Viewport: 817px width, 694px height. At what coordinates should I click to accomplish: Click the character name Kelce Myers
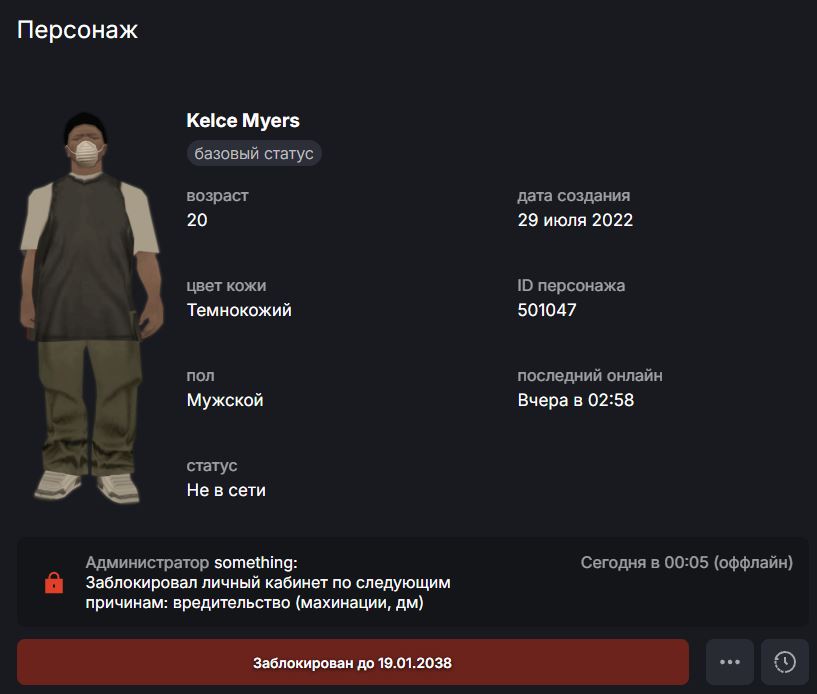click(243, 120)
